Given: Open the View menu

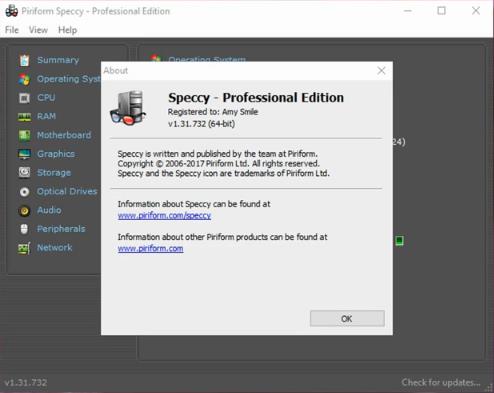Looking at the screenshot, I should 38,30.
